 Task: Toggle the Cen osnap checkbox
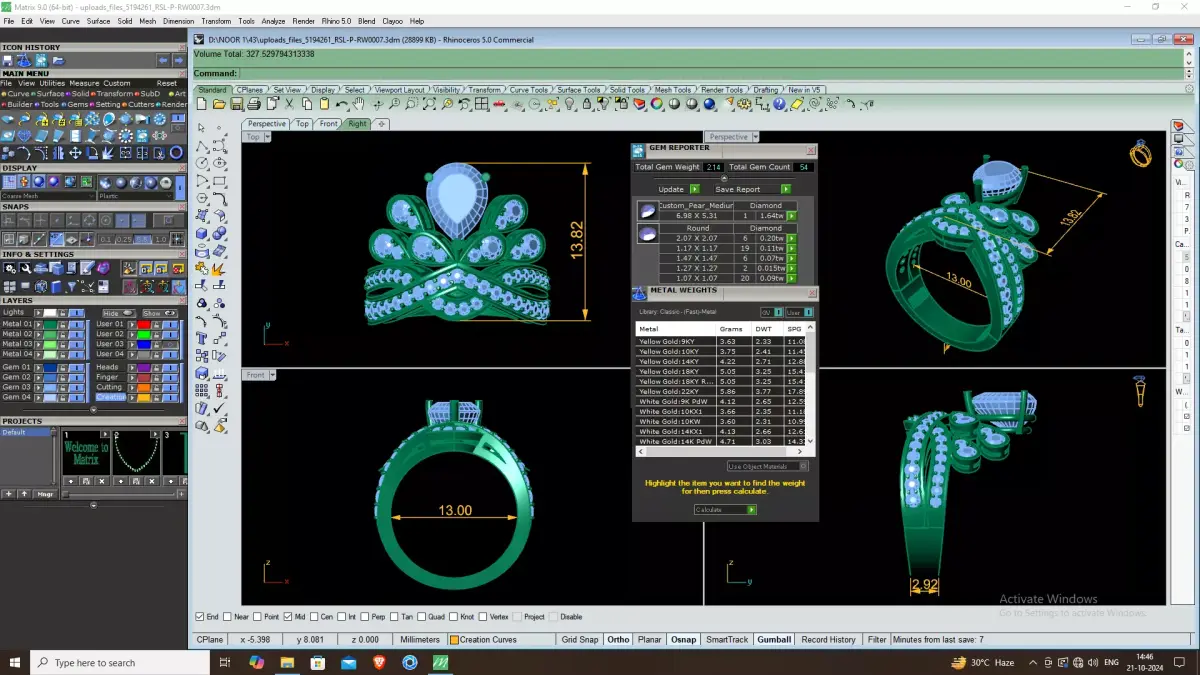click(x=314, y=617)
